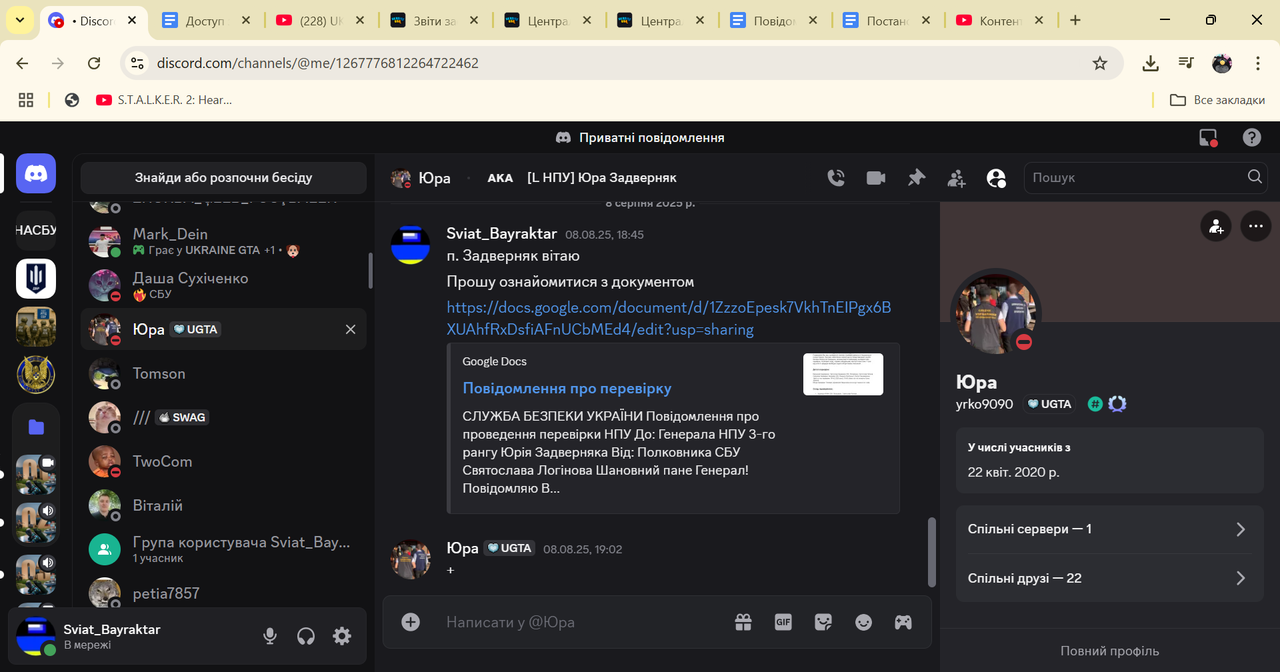Image resolution: width=1280 pixels, height=672 pixels.
Task: Open S.T.A.L.K.E.R. 2 bookmark
Action: coord(164,100)
